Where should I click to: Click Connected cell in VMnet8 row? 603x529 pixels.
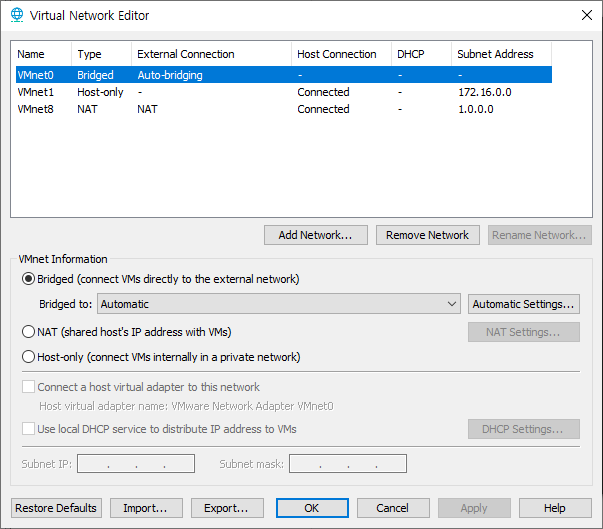click(x=323, y=109)
